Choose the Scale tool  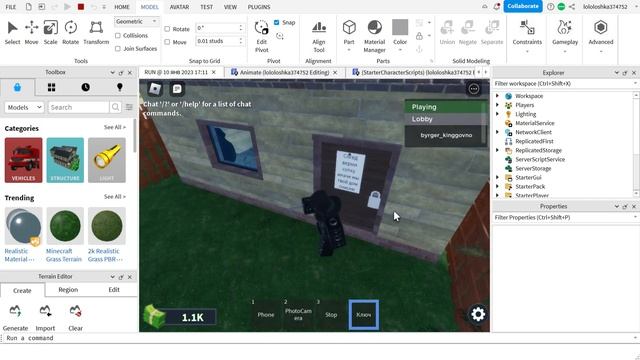[51, 33]
